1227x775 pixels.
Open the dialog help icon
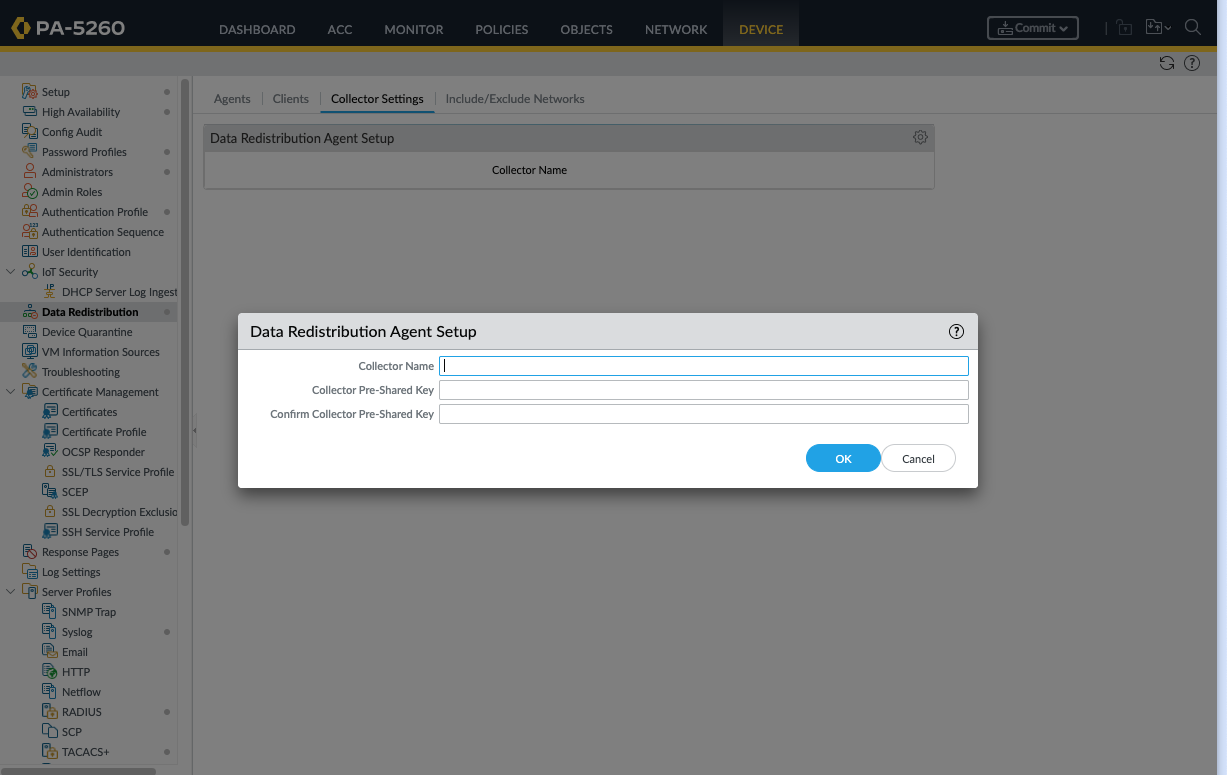click(956, 331)
